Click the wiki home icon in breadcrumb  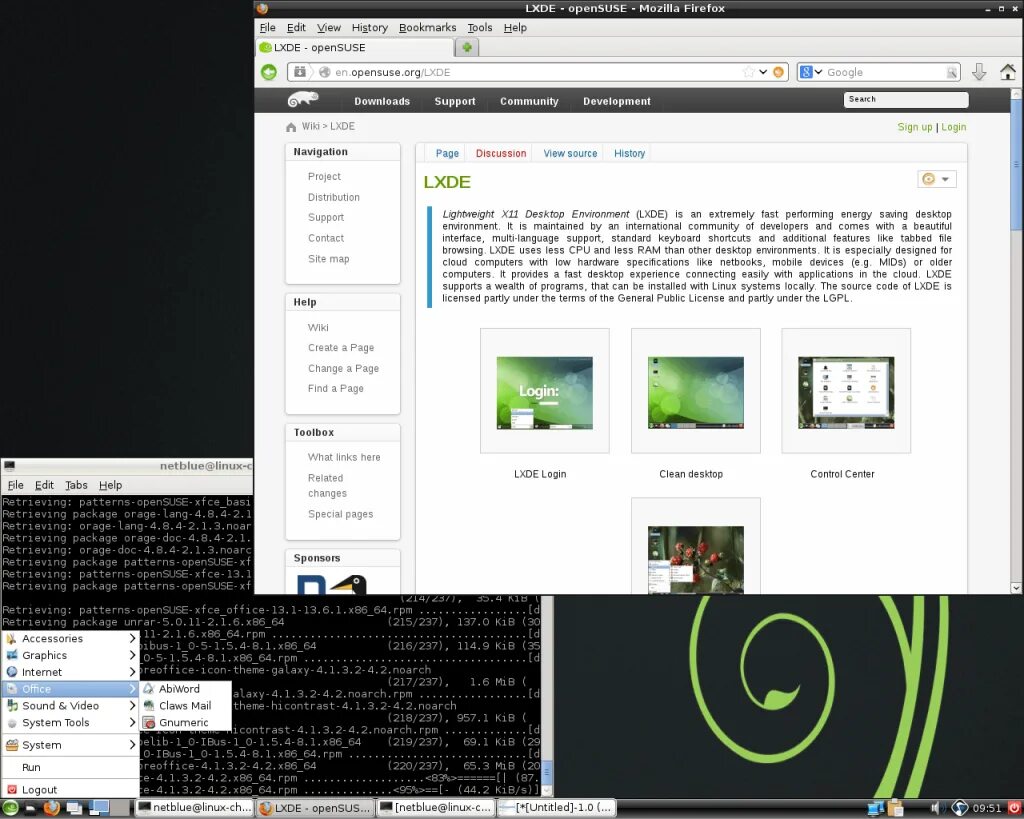pyautogui.click(x=291, y=127)
